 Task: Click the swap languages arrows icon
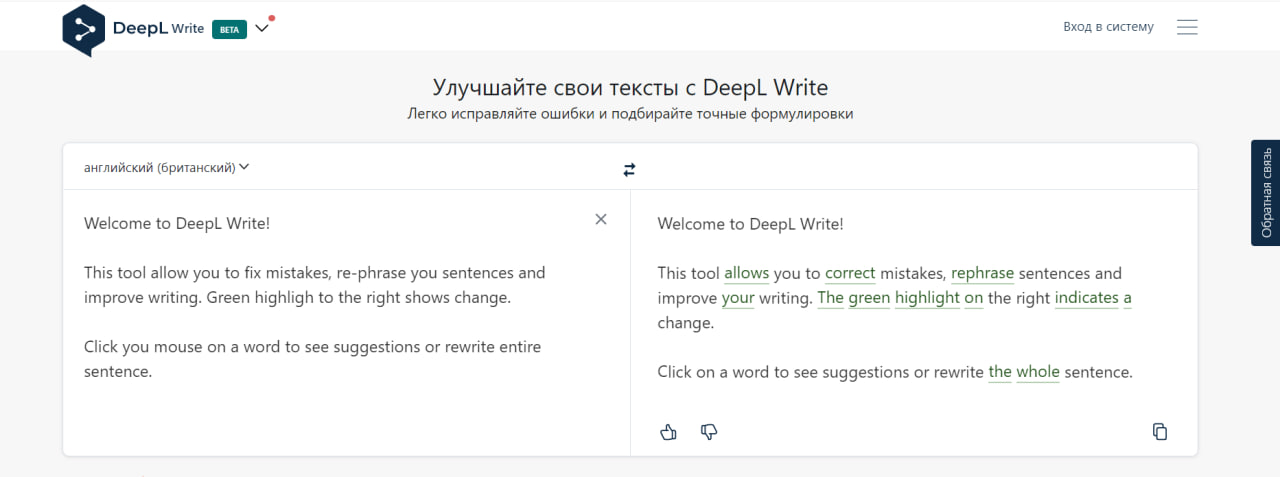(629, 170)
